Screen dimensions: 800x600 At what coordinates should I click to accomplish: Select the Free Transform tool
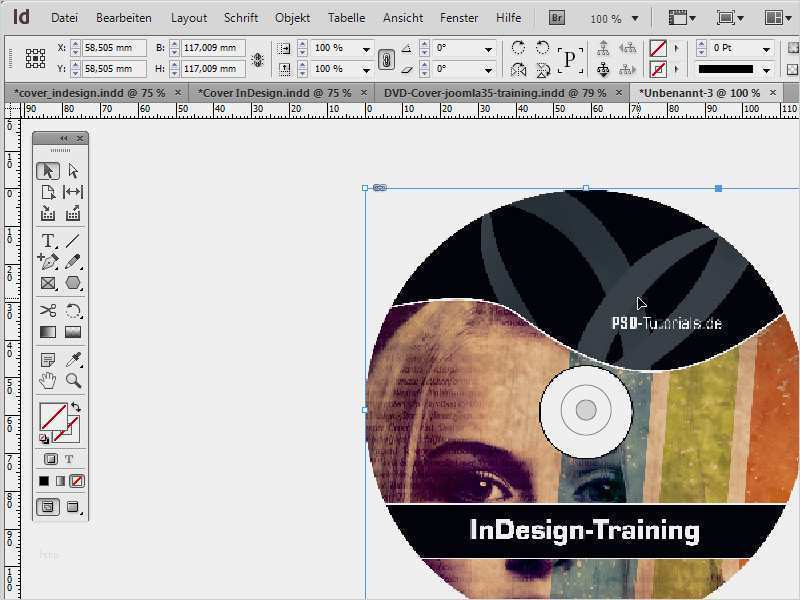[73, 310]
